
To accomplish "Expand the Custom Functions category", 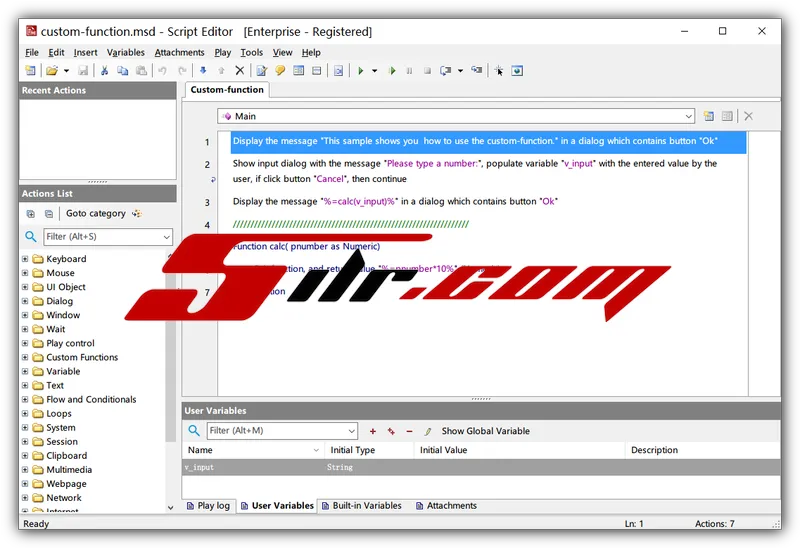I will tap(25, 357).
